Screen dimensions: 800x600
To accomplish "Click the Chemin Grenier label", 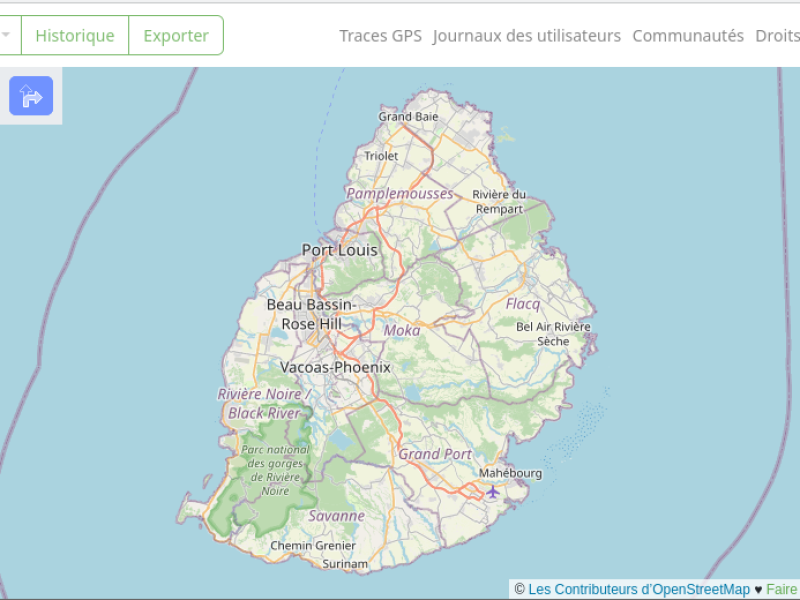I will pos(313,545).
